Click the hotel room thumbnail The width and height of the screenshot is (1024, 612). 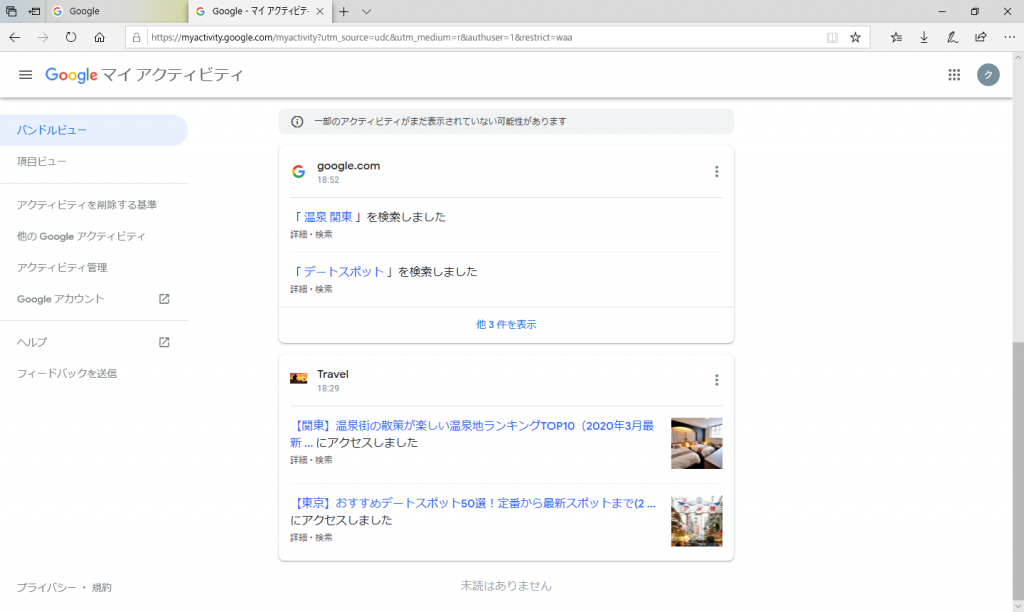click(697, 443)
